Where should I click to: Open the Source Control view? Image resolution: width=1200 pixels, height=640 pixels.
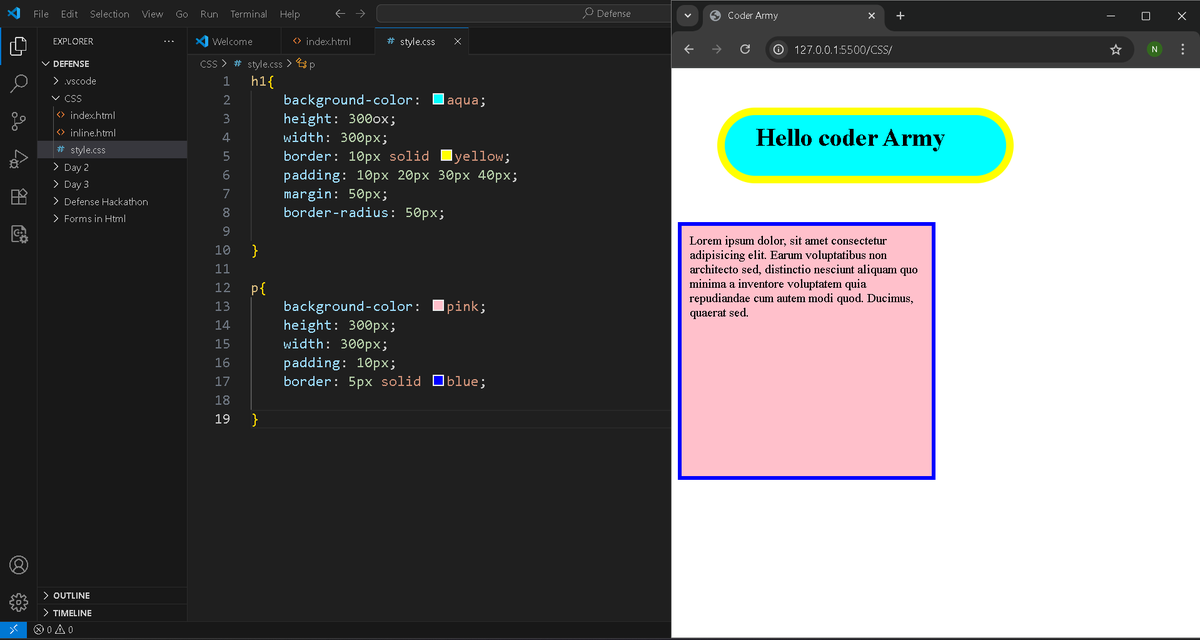click(x=18, y=122)
